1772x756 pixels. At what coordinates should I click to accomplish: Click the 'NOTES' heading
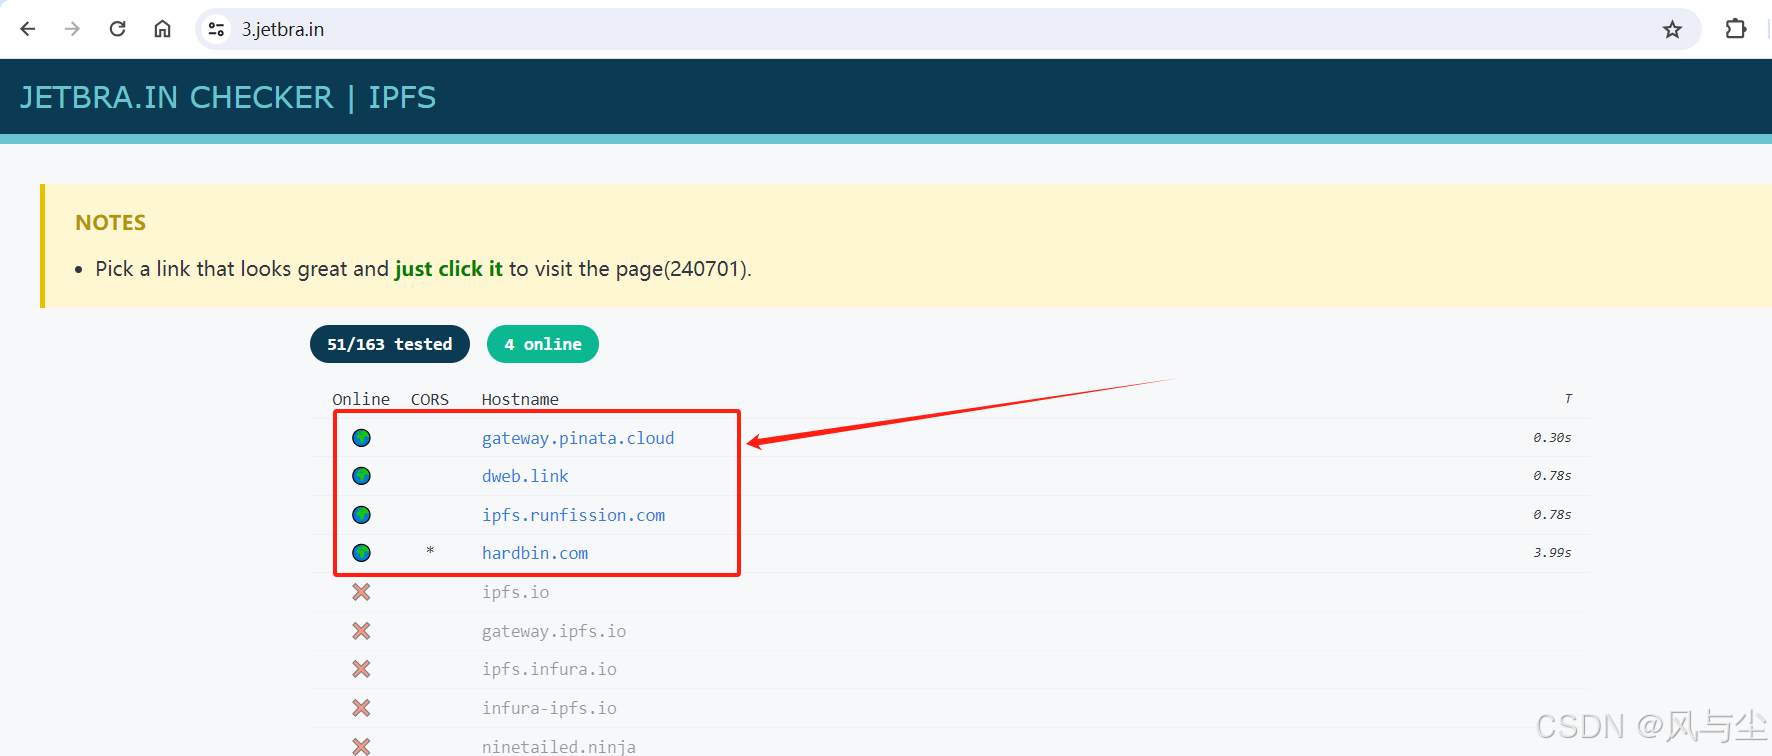[111, 223]
